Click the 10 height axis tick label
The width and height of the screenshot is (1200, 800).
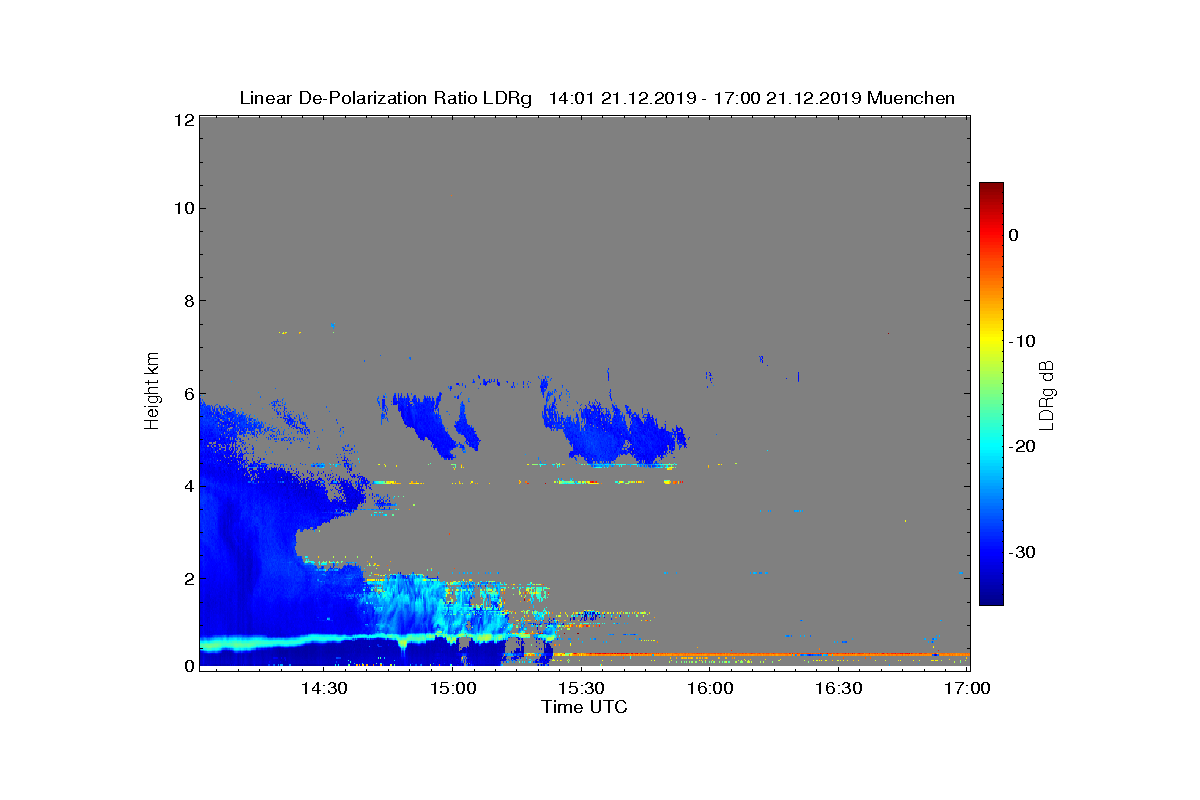pos(183,208)
